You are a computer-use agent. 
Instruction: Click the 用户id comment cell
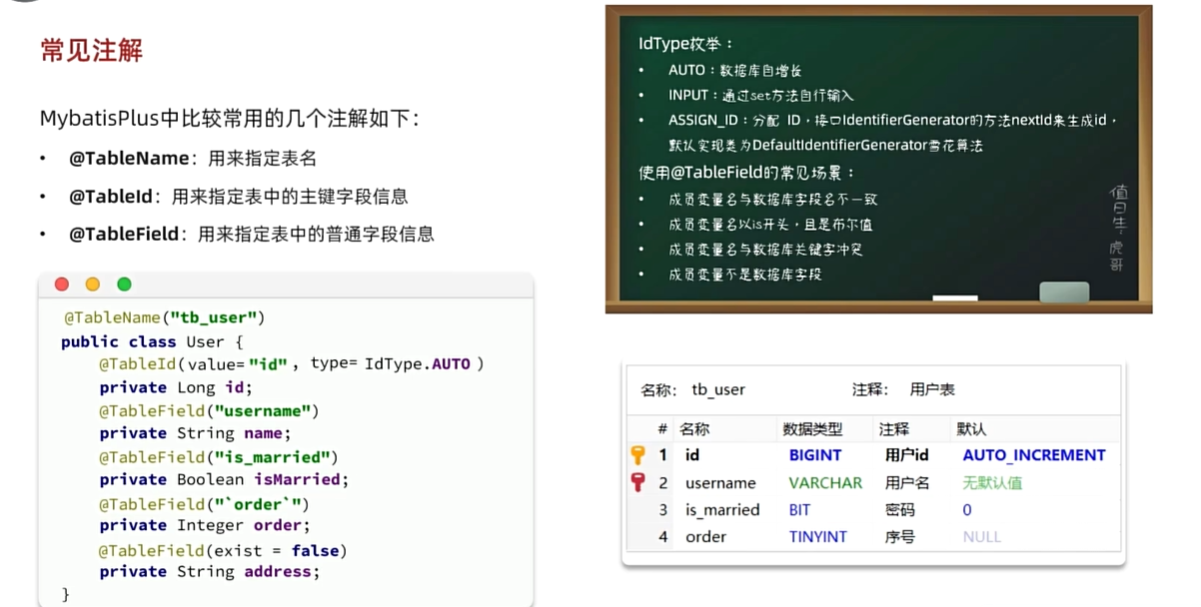907,455
